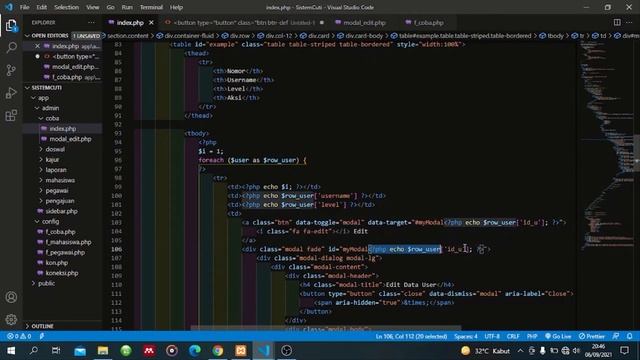The image size is (640, 360).
Task: Click the PHP language mode indicator
Action: pyautogui.click(x=532, y=336)
